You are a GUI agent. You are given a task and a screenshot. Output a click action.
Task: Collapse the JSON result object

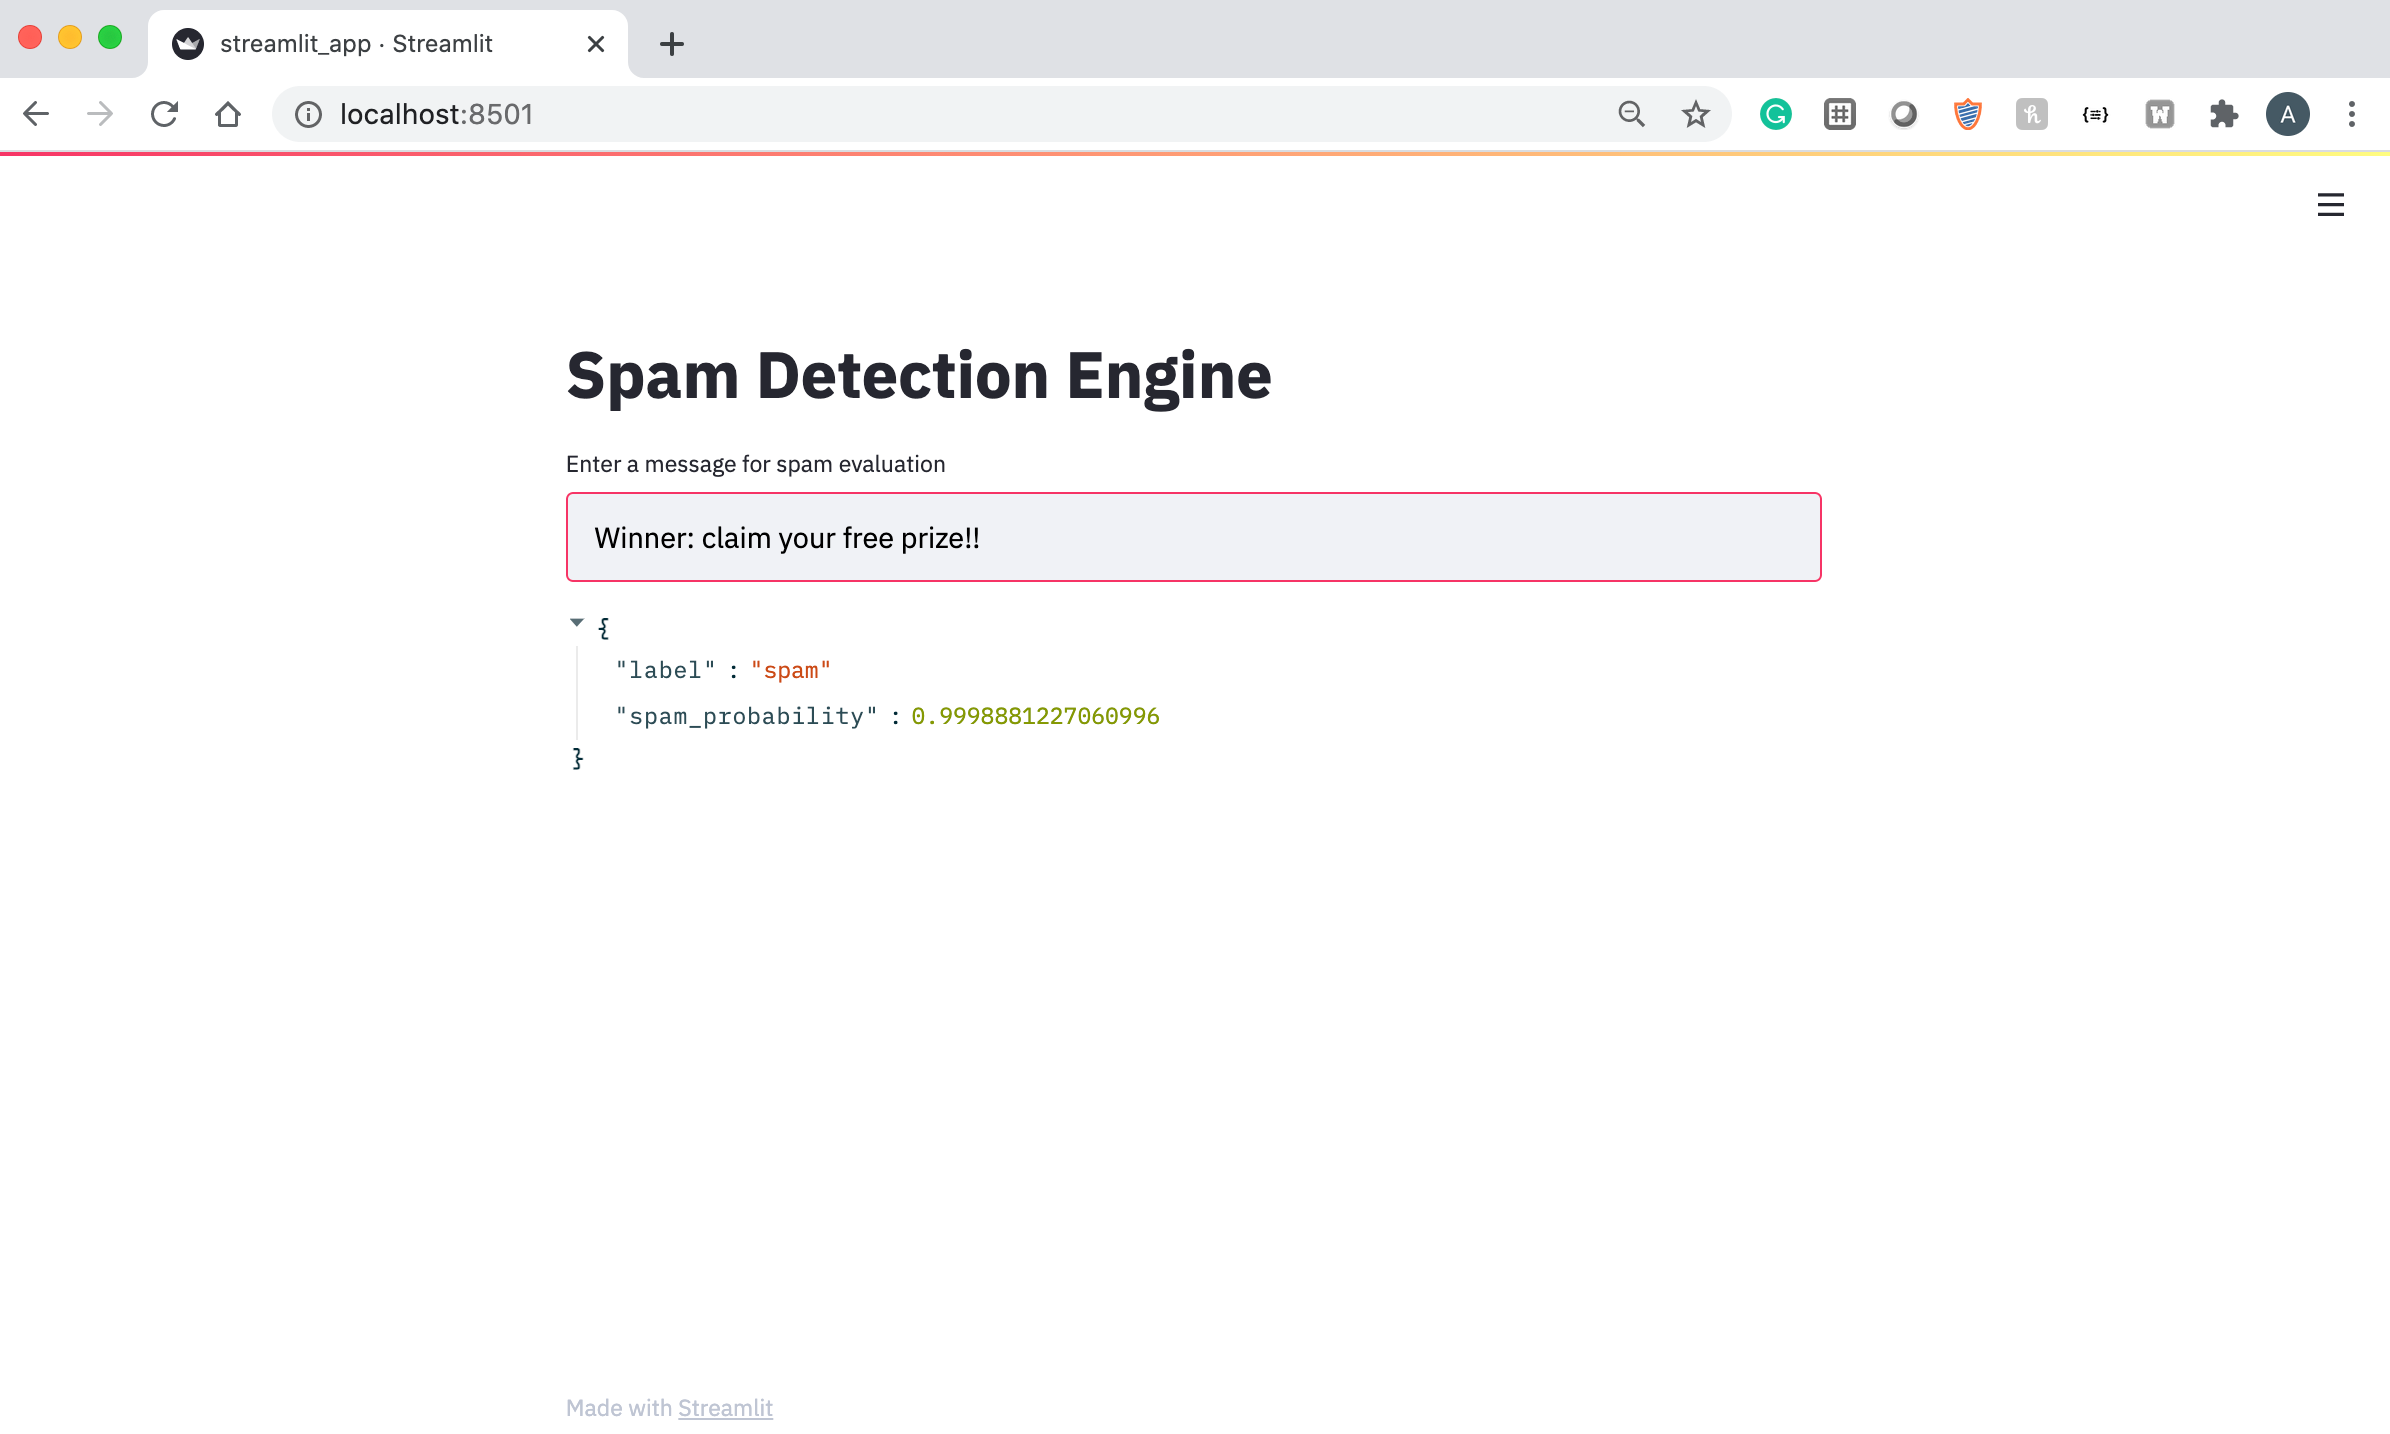click(x=577, y=623)
